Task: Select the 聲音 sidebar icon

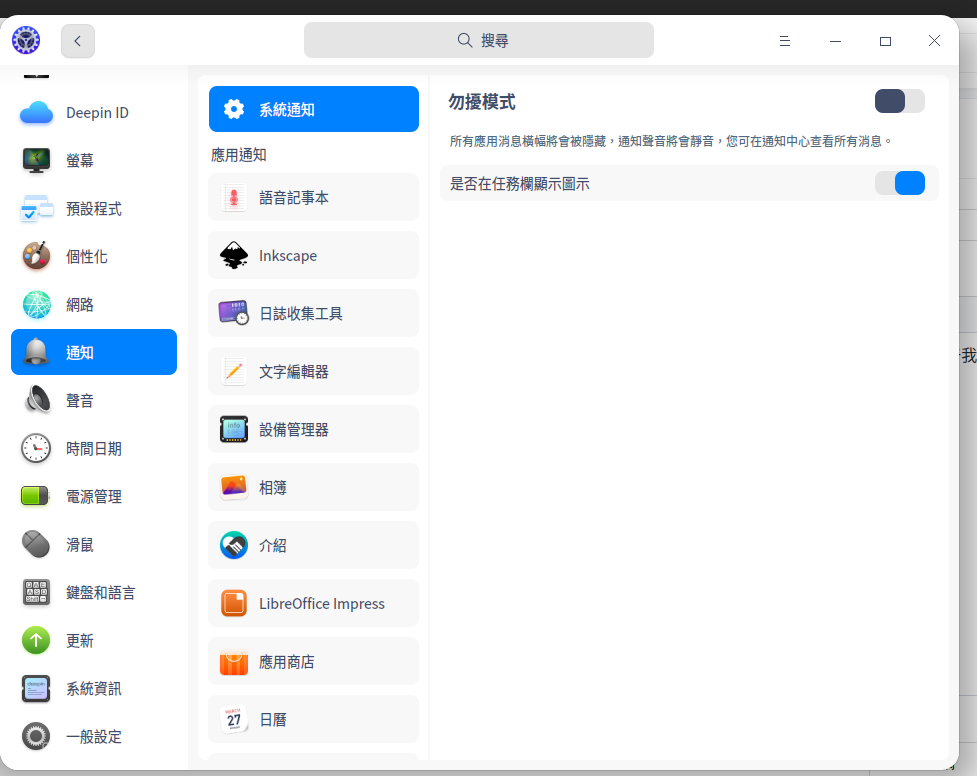Action: click(36, 400)
